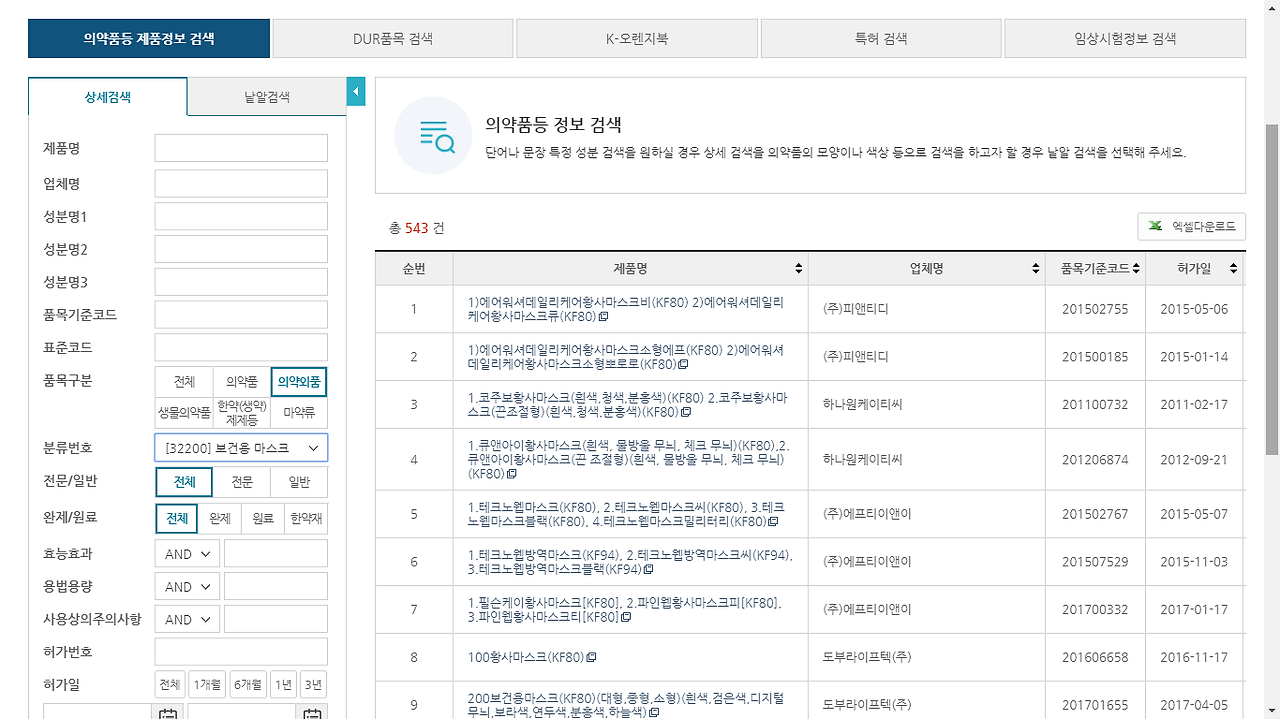The image size is (1280, 719).
Task: Focus the 성분명2 input field
Action: click(241, 249)
